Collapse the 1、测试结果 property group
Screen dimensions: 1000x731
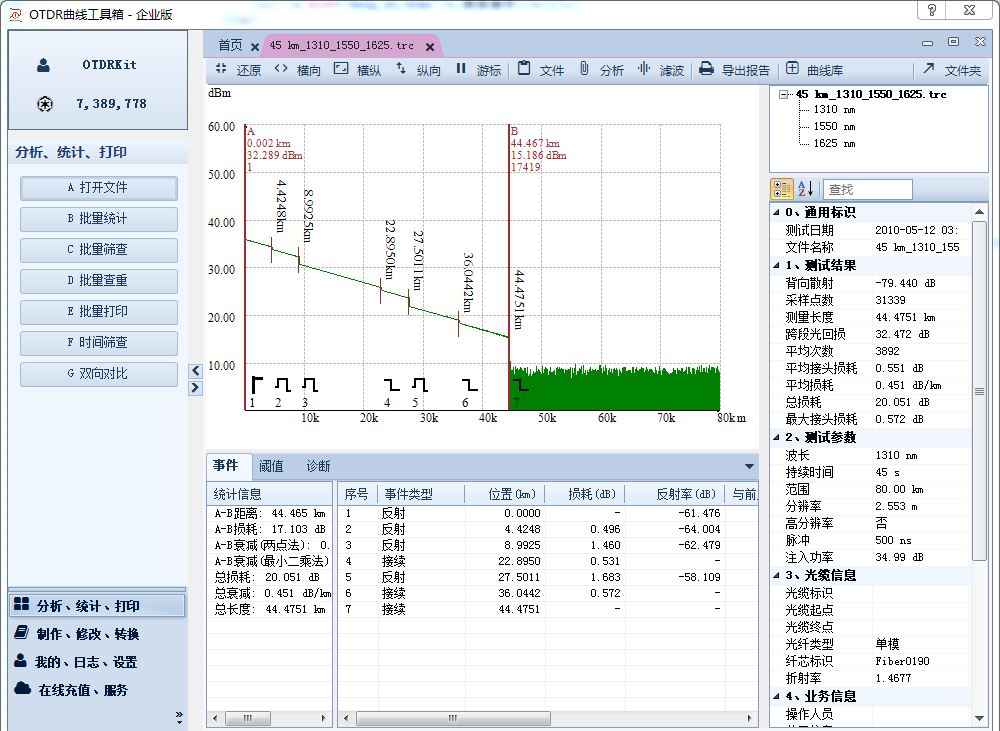pyautogui.click(x=777, y=265)
